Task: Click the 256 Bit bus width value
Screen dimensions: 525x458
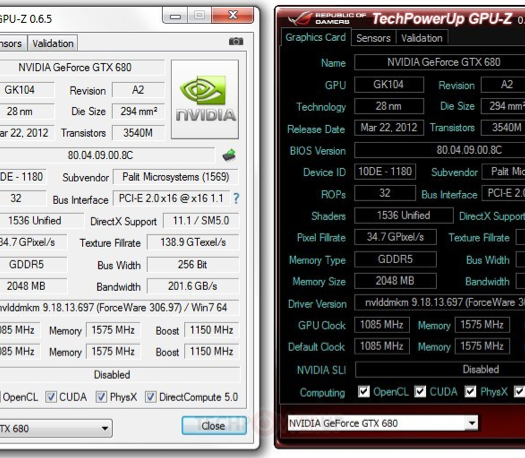Action: [x=193, y=264]
